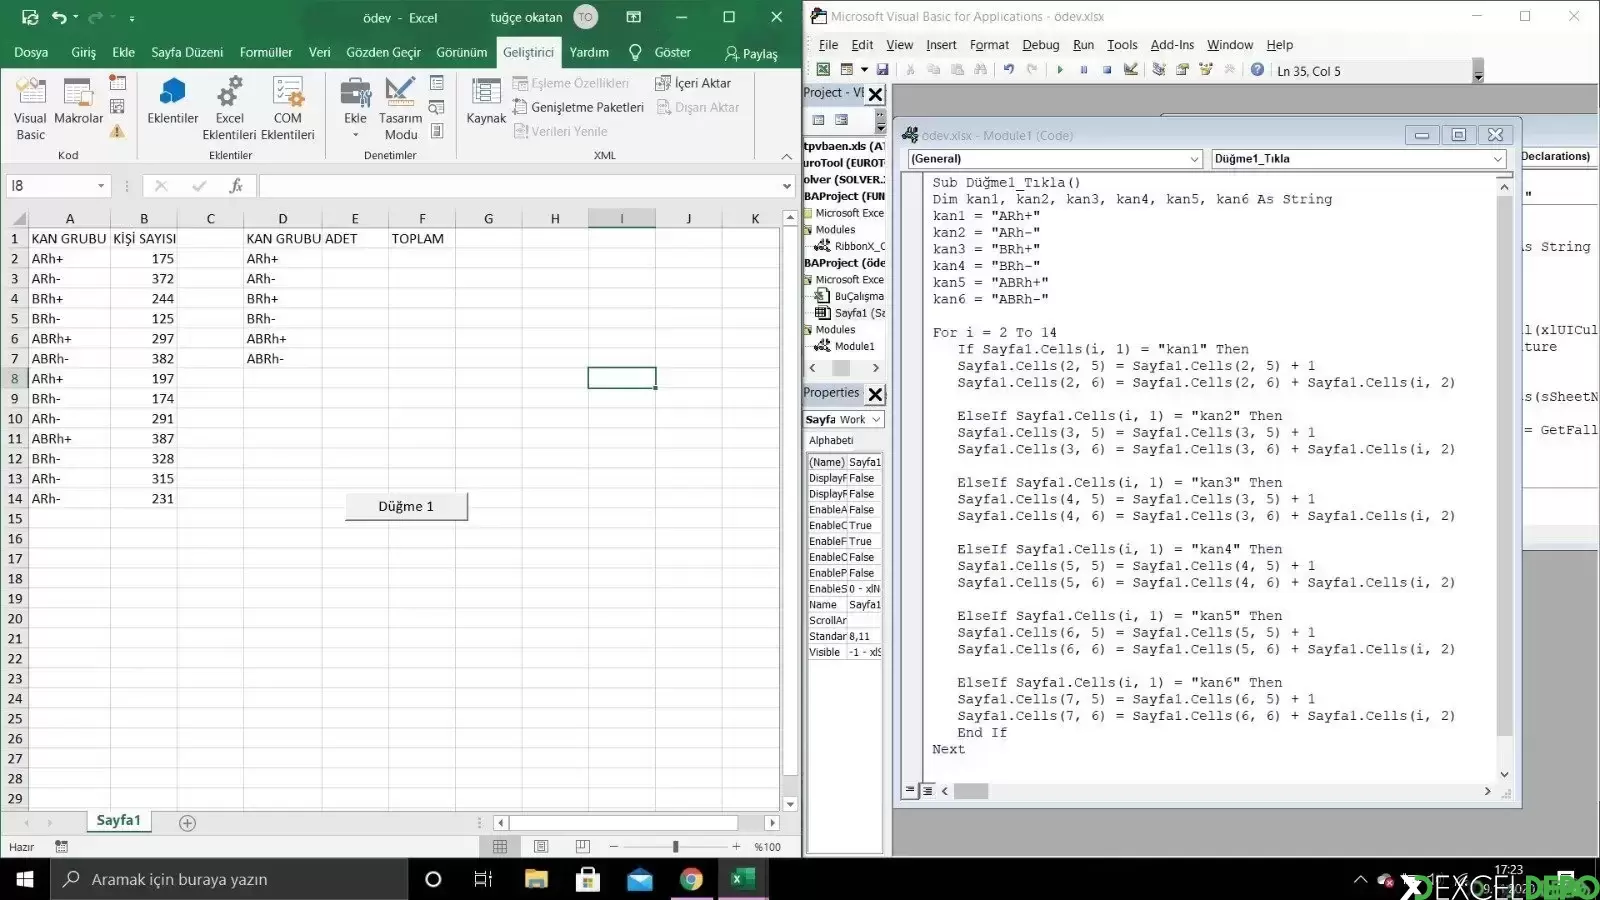Switch to the Formüller ribbon tab
This screenshot has width=1600, height=900.
pyautogui.click(x=266, y=52)
